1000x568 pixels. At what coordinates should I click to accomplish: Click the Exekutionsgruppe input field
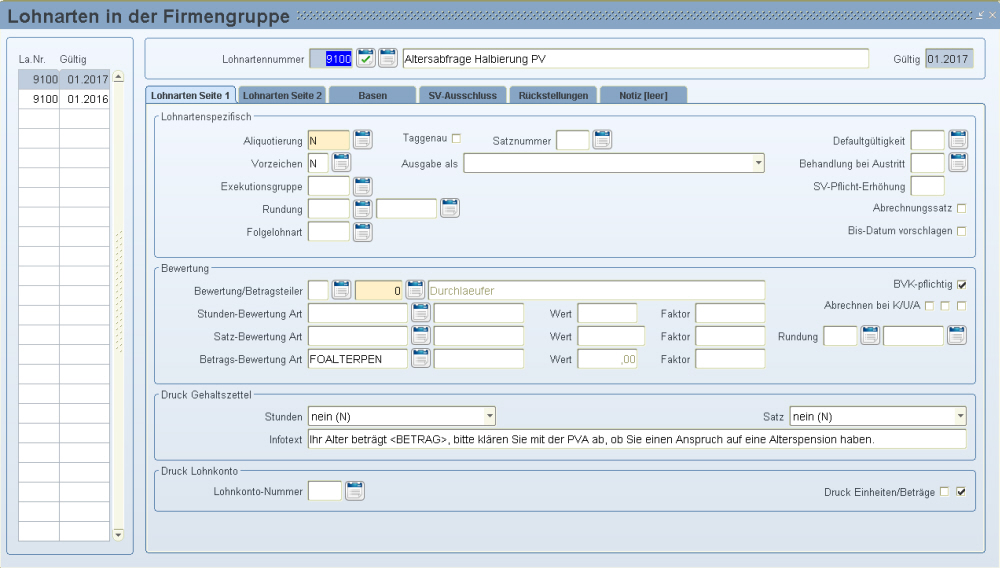(328, 186)
